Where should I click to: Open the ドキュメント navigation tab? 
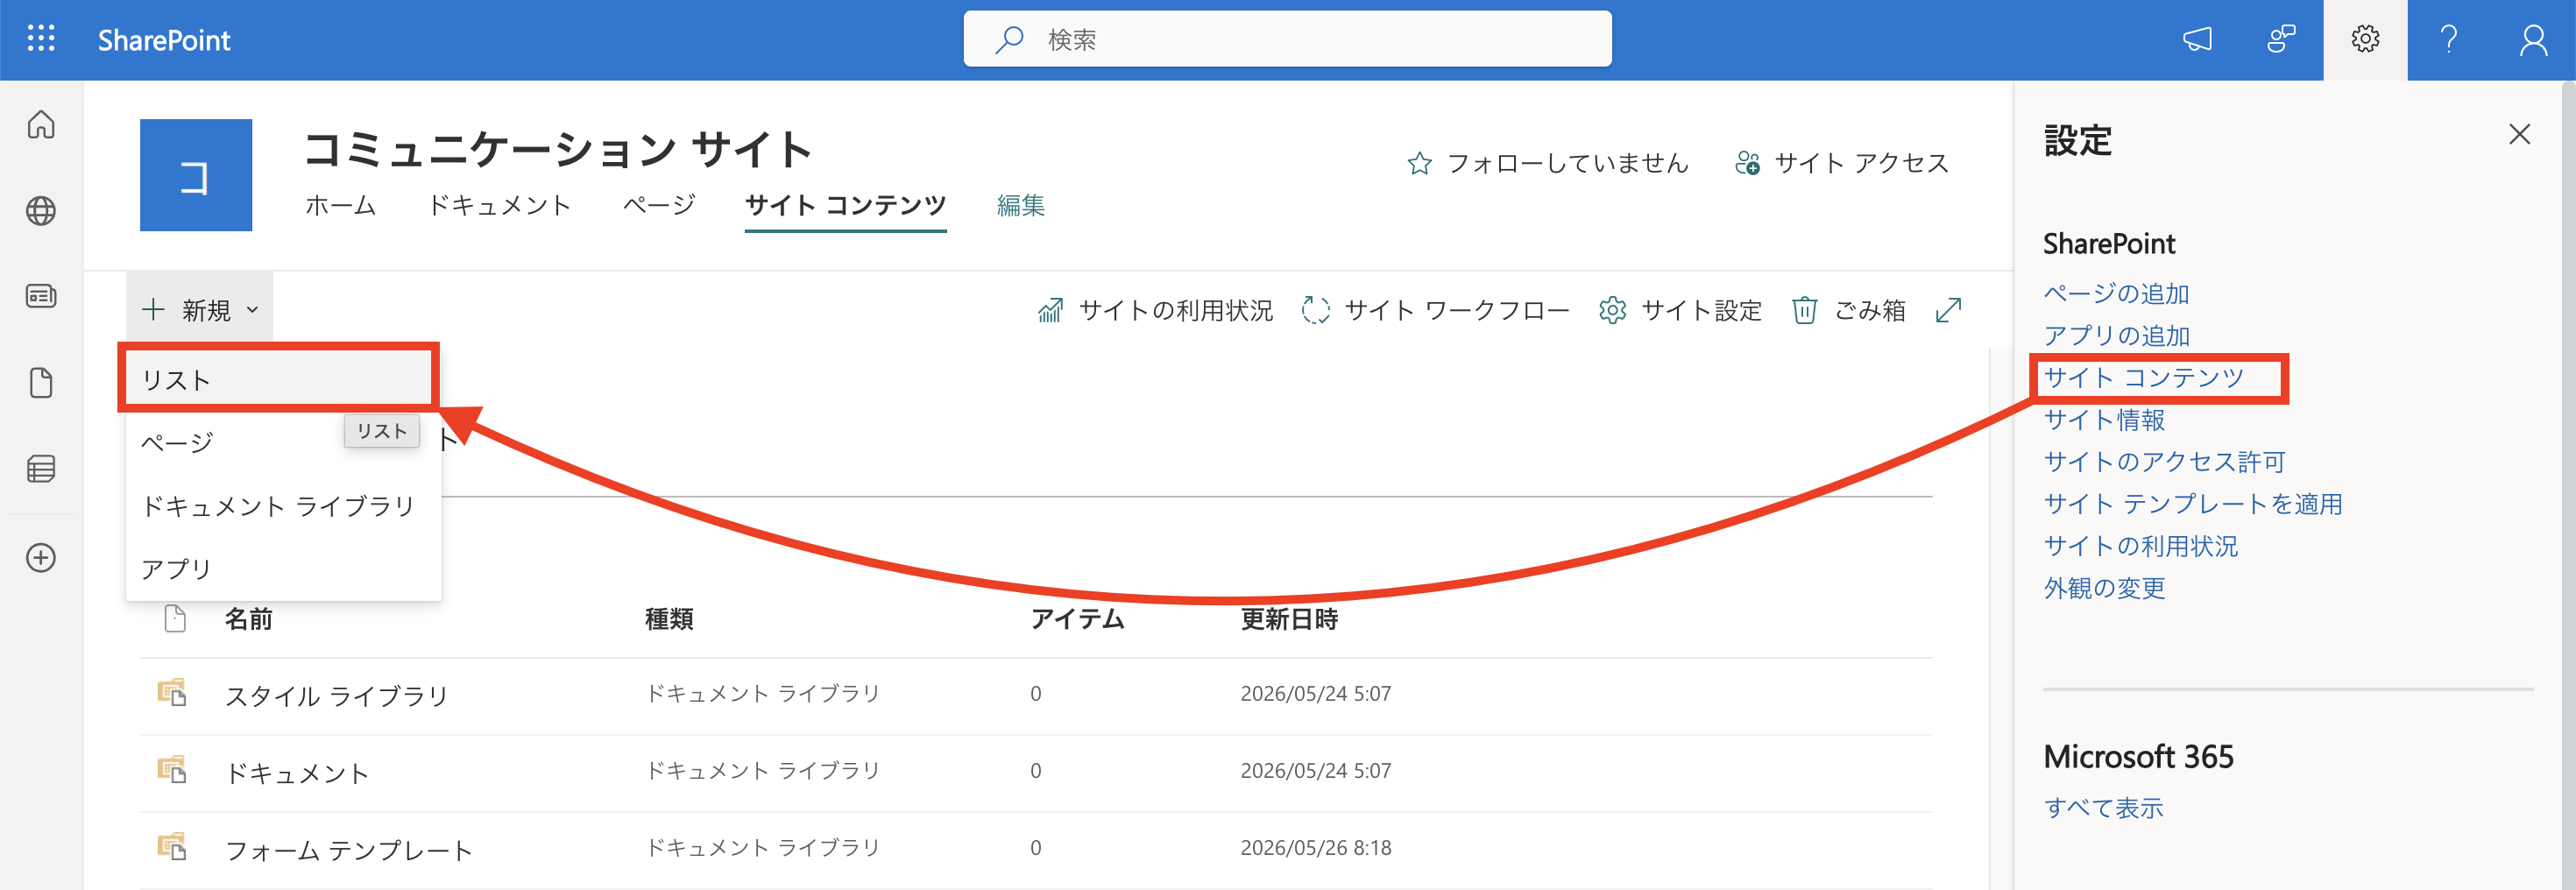[x=500, y=205]
